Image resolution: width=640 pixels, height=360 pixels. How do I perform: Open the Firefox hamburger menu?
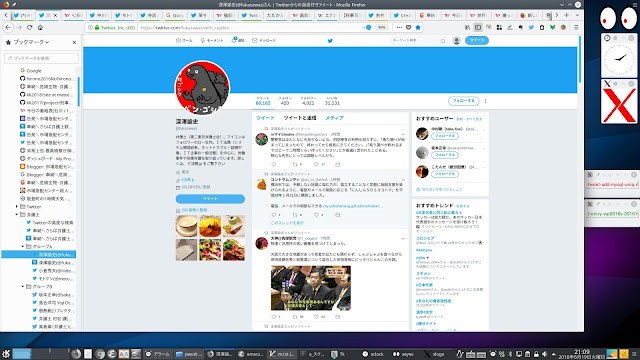[576, 27]
